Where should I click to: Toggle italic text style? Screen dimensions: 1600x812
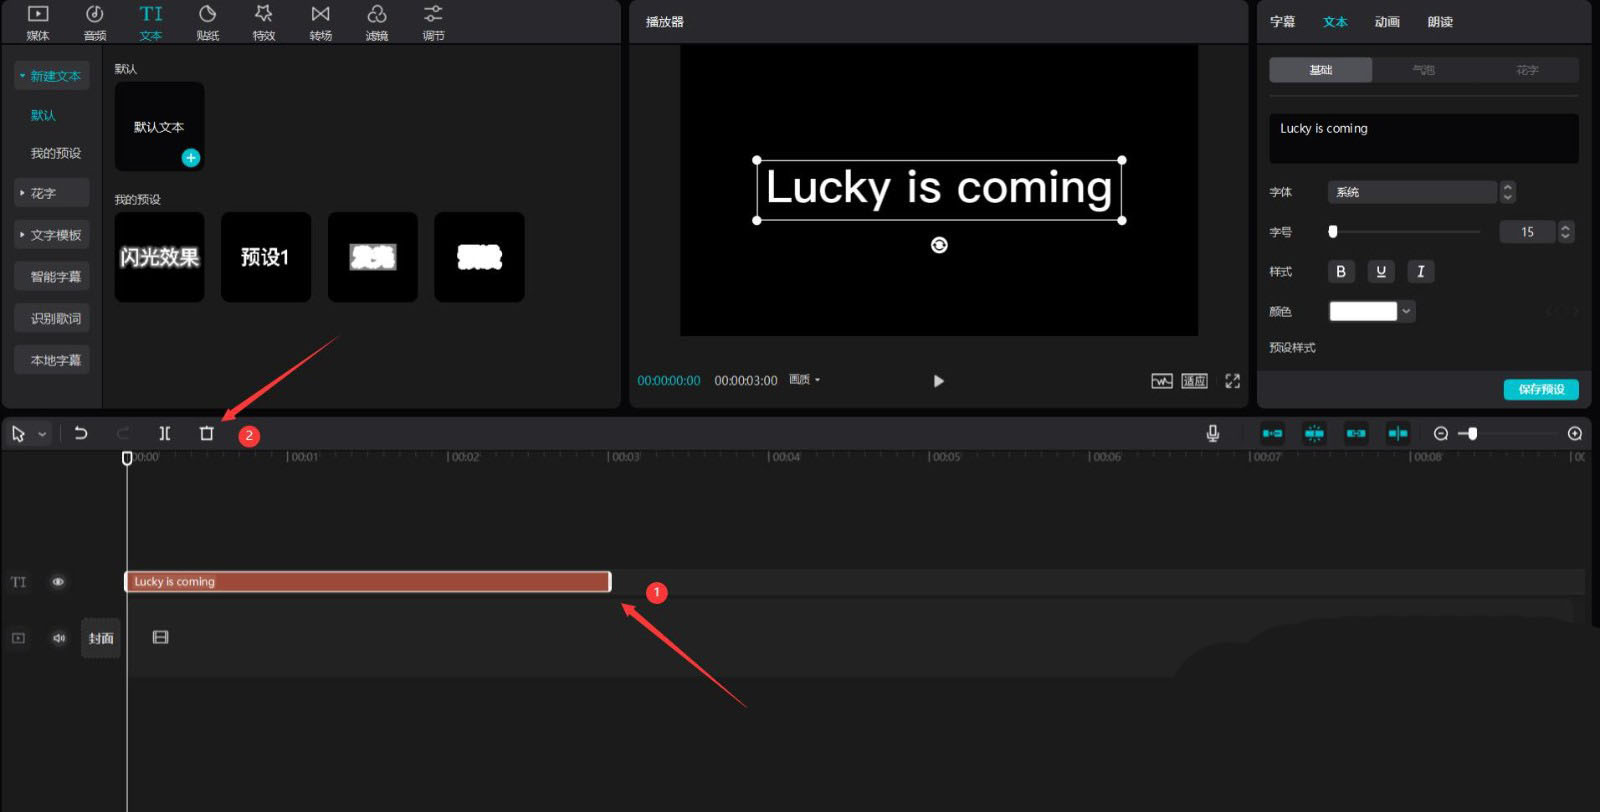click(1420, 271)
